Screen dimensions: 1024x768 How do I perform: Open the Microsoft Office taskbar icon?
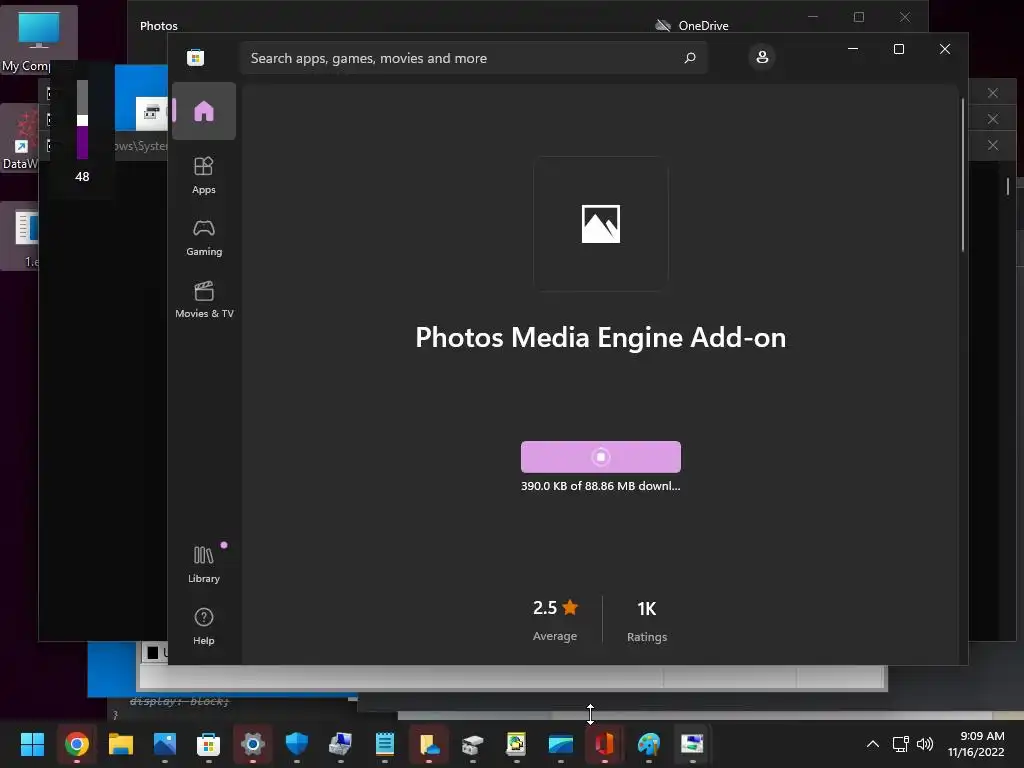605,744
